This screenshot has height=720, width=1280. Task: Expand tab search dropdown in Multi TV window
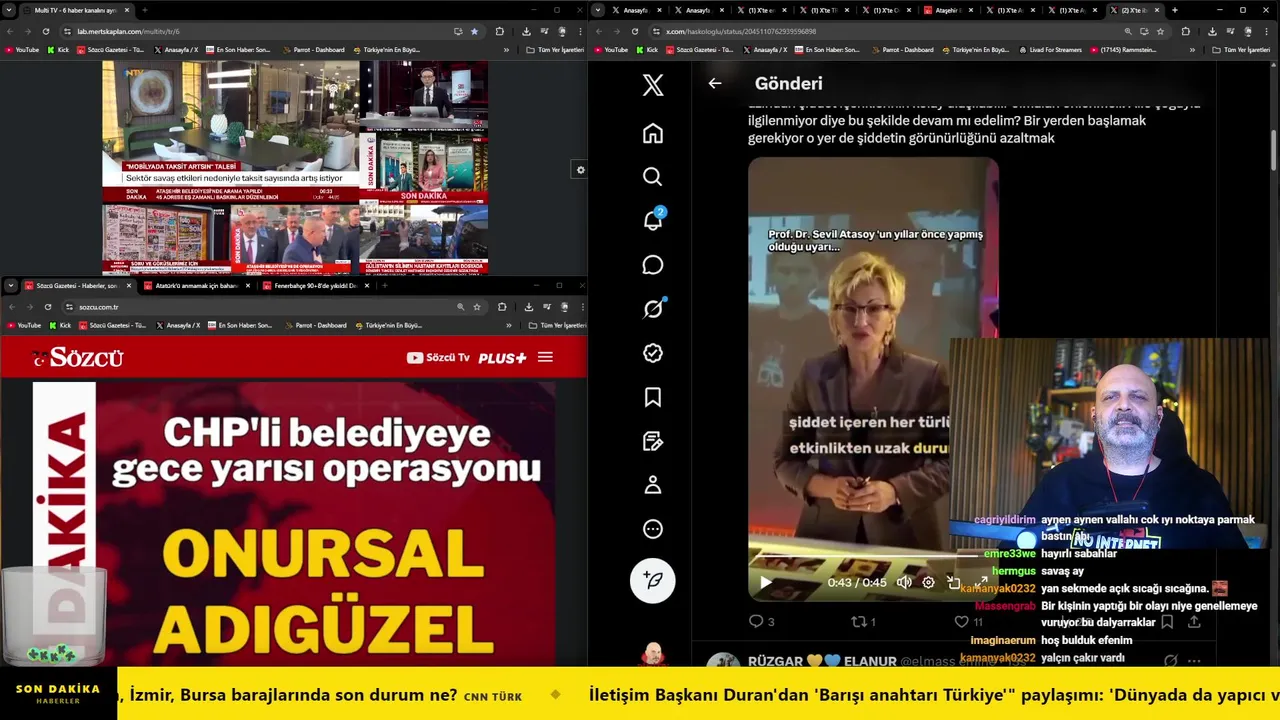11,10
